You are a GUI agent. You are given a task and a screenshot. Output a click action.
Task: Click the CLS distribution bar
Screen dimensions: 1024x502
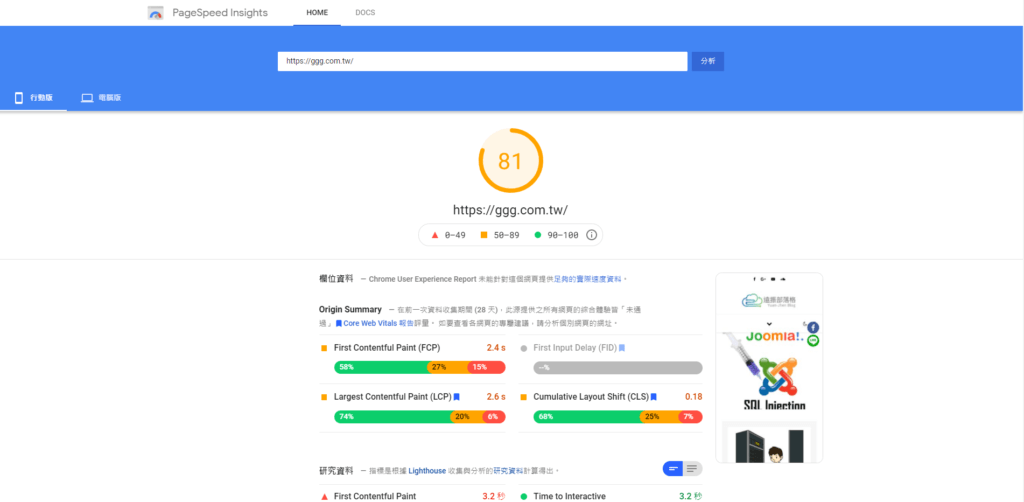tap(618, 416)
